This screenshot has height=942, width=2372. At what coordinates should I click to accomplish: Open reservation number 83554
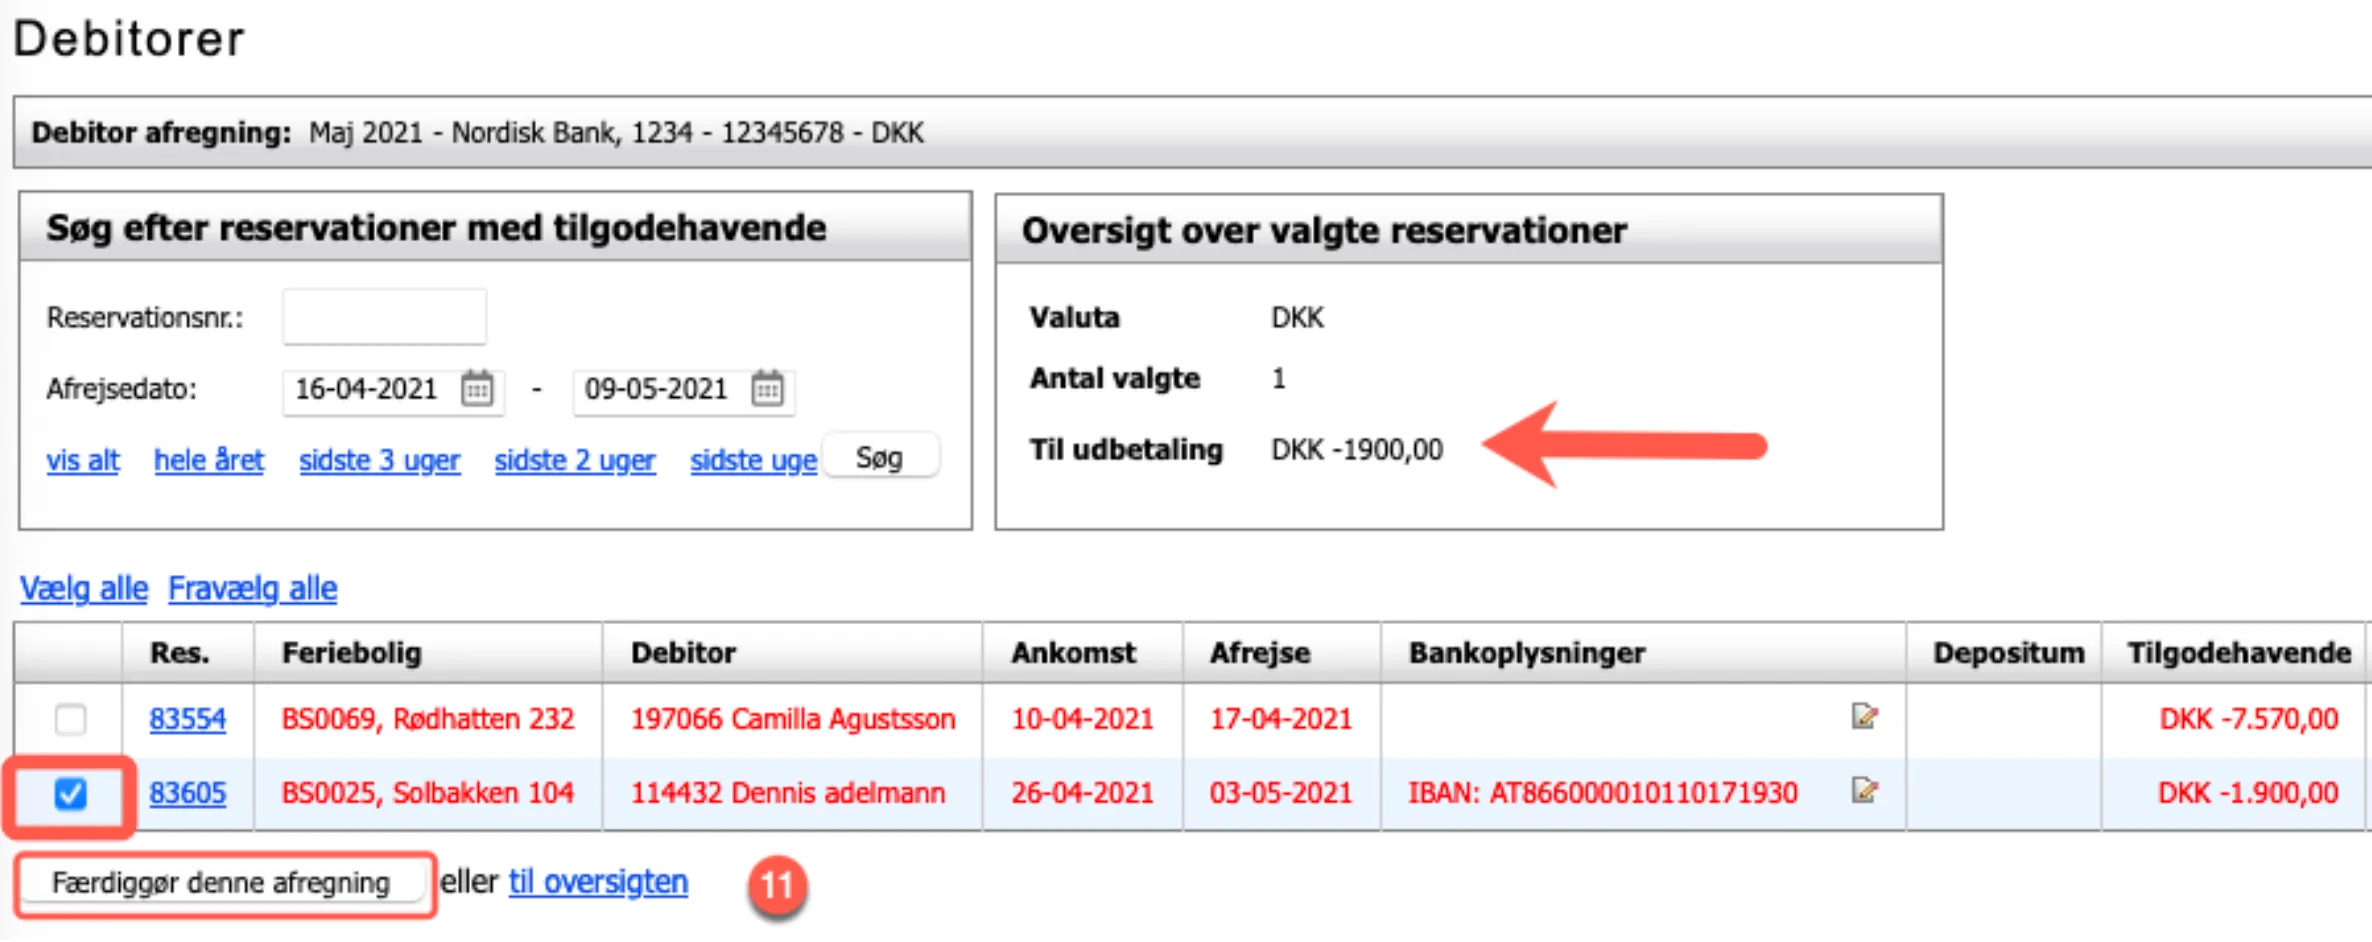coord(187,719)
